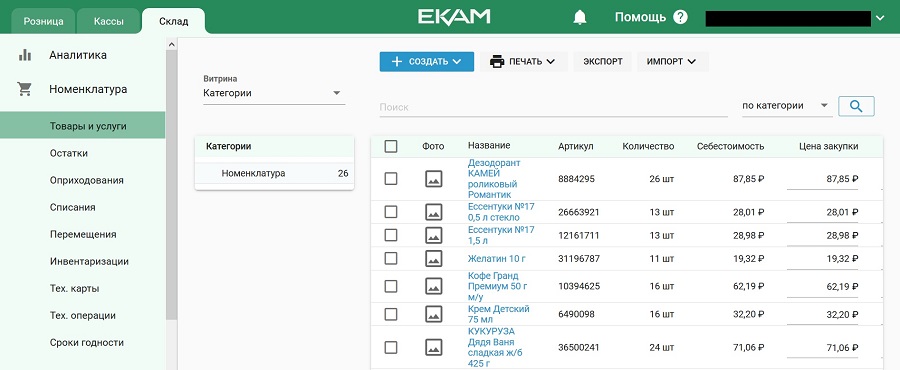The width and height of the screenshot is (900, 370).
Task: Click the plus icon on Создать
Action: click(397, 61)
